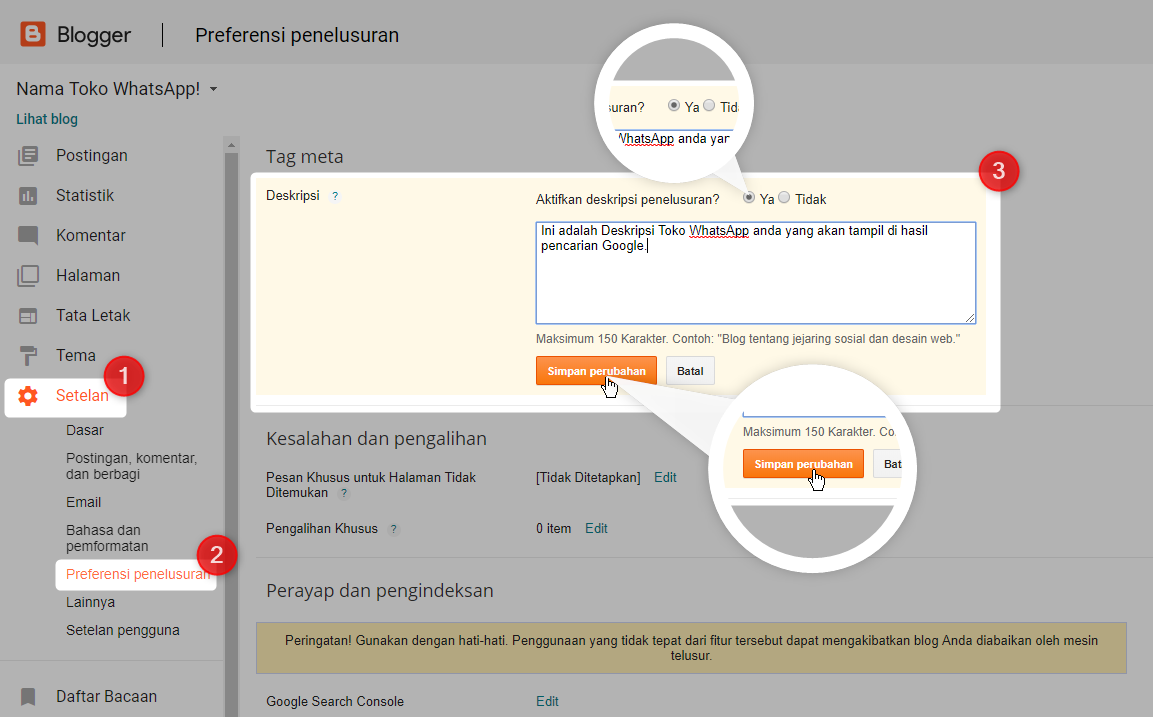Click the Tag meta section heading
Image resolution: width=1153 pixels, height=717 pixels.
tap(304, 157)
